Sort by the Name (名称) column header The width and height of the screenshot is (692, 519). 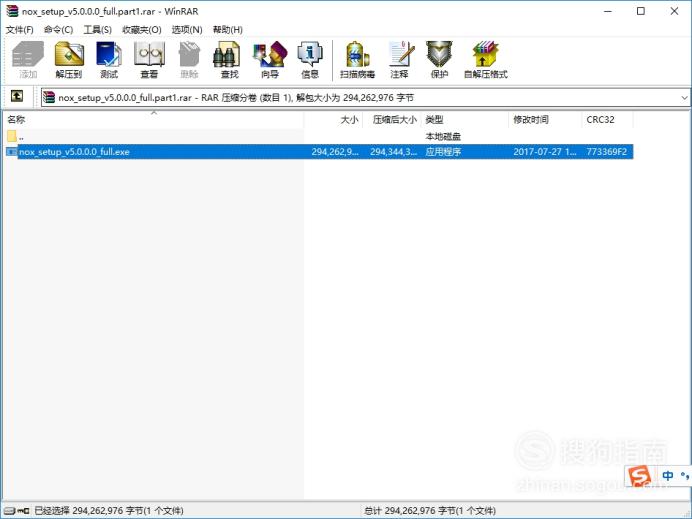154,120
